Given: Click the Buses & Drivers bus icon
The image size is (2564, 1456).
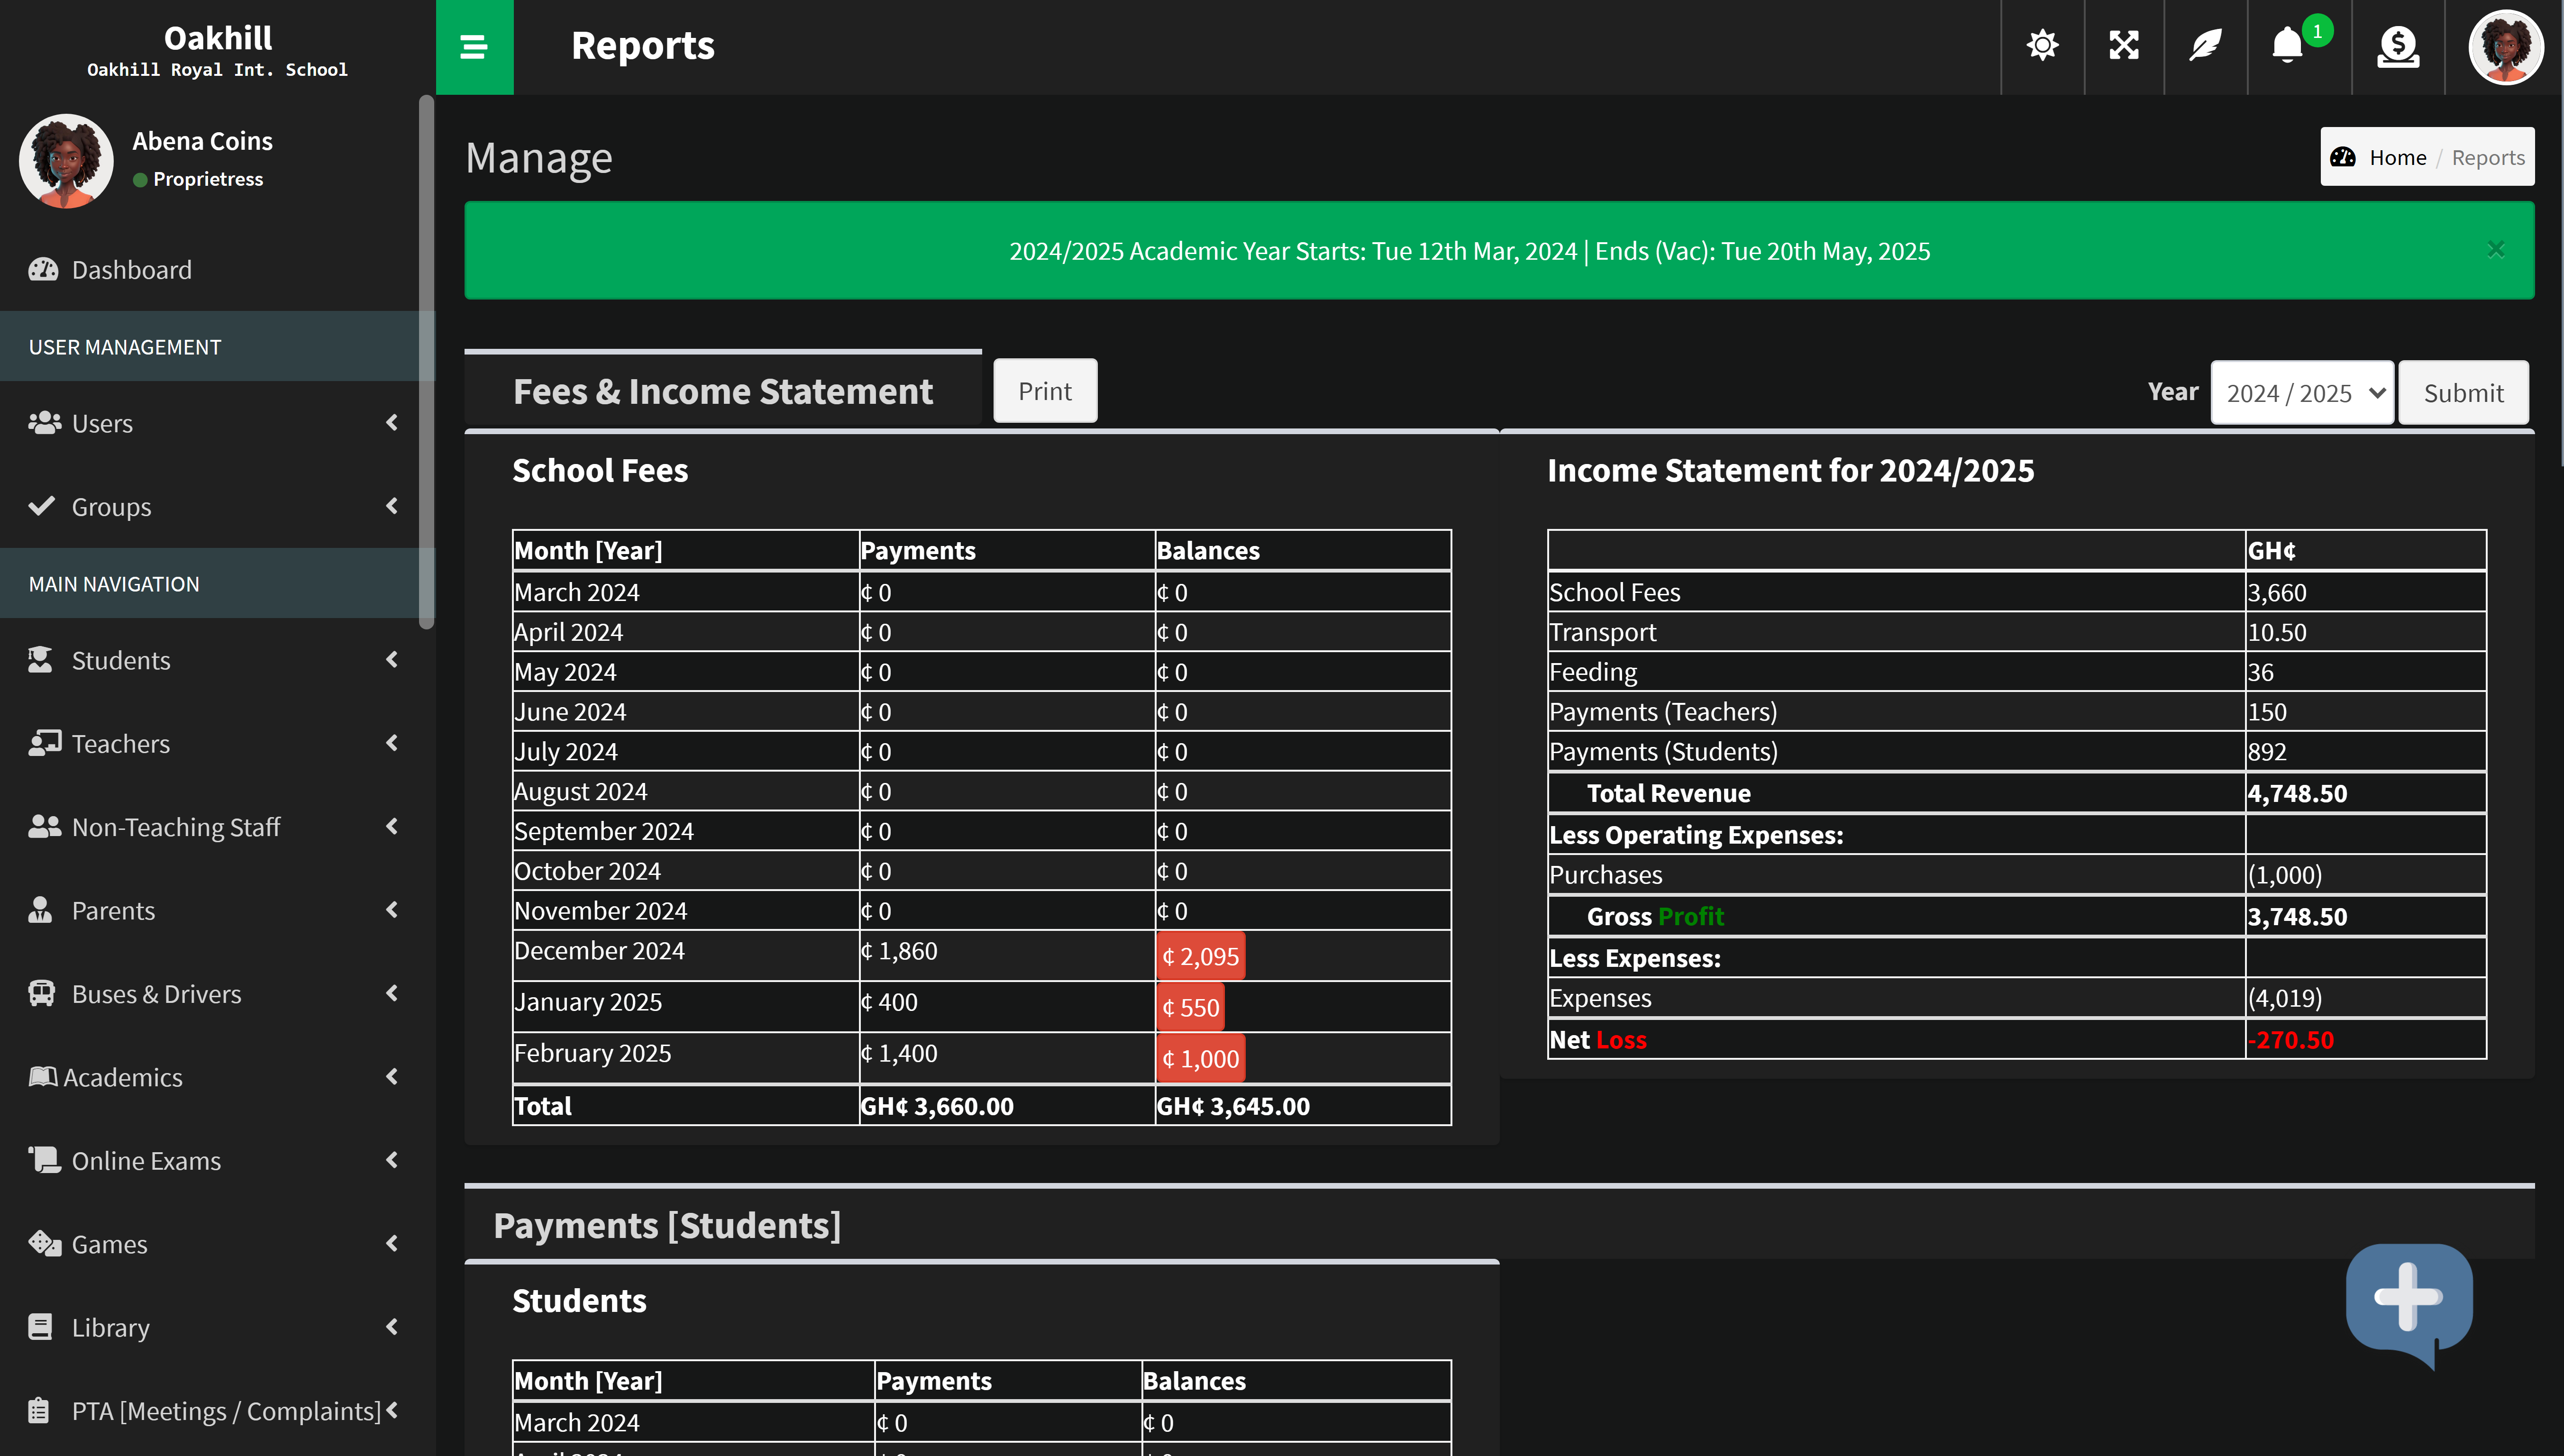Looking at the screenshot, I should point(41,993).
